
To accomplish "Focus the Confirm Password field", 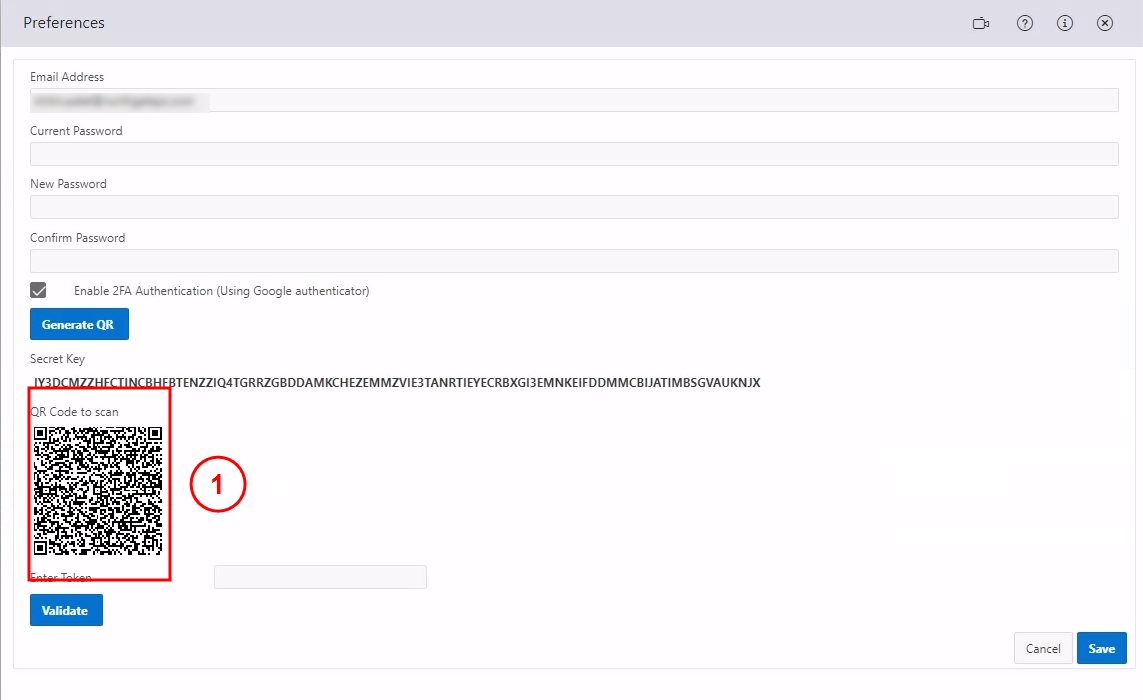I will click(573, 261).
